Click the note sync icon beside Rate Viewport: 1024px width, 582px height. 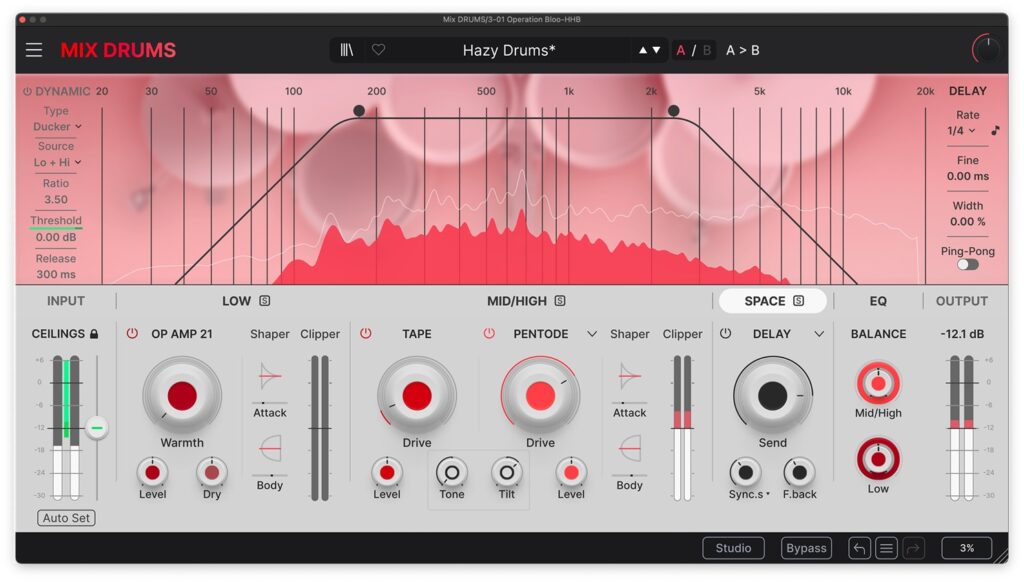pyautogui.click(x=995, y=131)
